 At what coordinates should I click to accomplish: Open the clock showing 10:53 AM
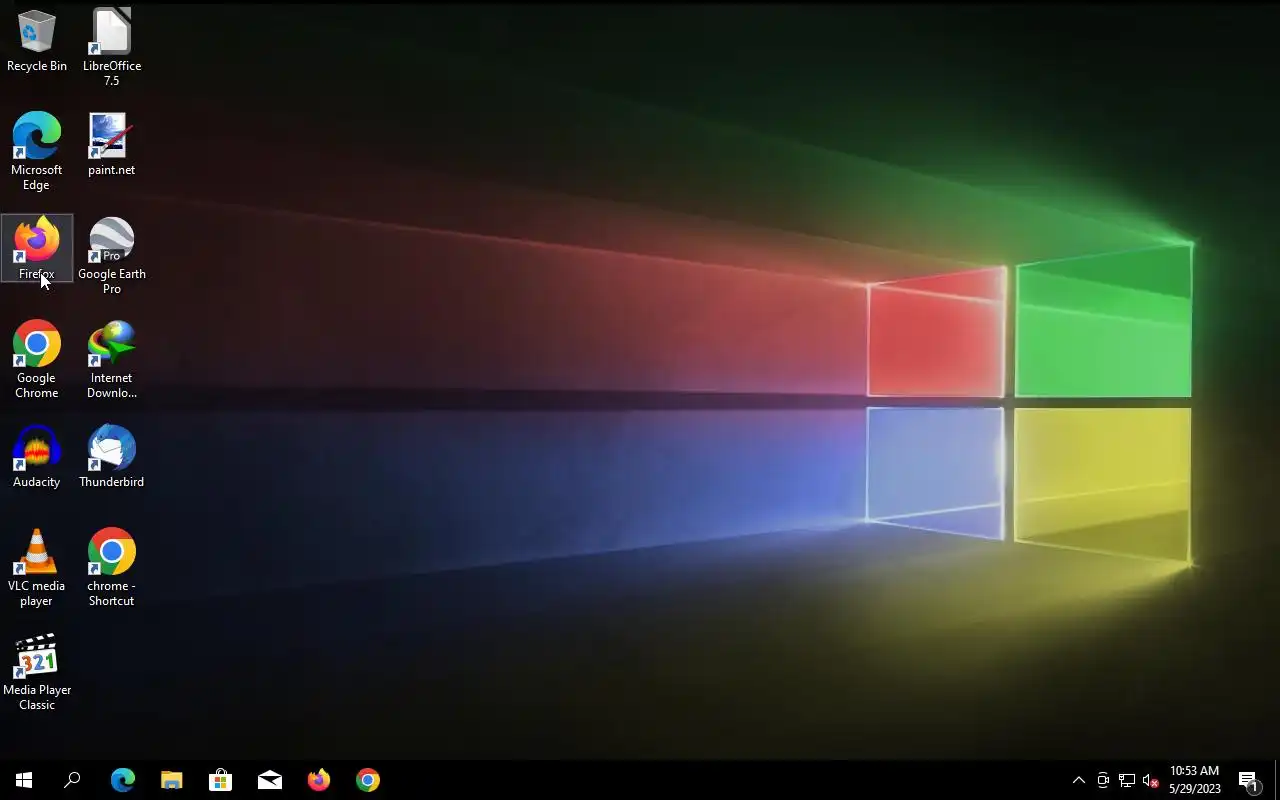[x=1195, y=780]
